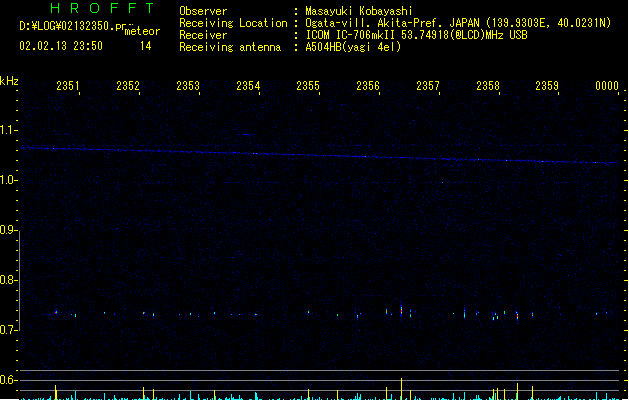Click the gray range bar beside frequency axis

(20, 281)
